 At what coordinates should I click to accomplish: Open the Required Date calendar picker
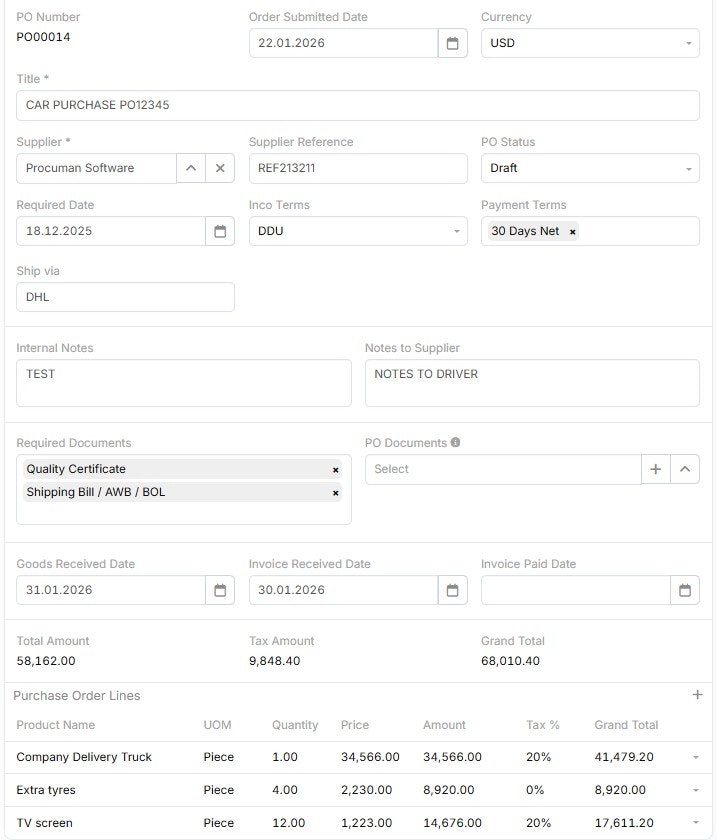coord(219,231)
